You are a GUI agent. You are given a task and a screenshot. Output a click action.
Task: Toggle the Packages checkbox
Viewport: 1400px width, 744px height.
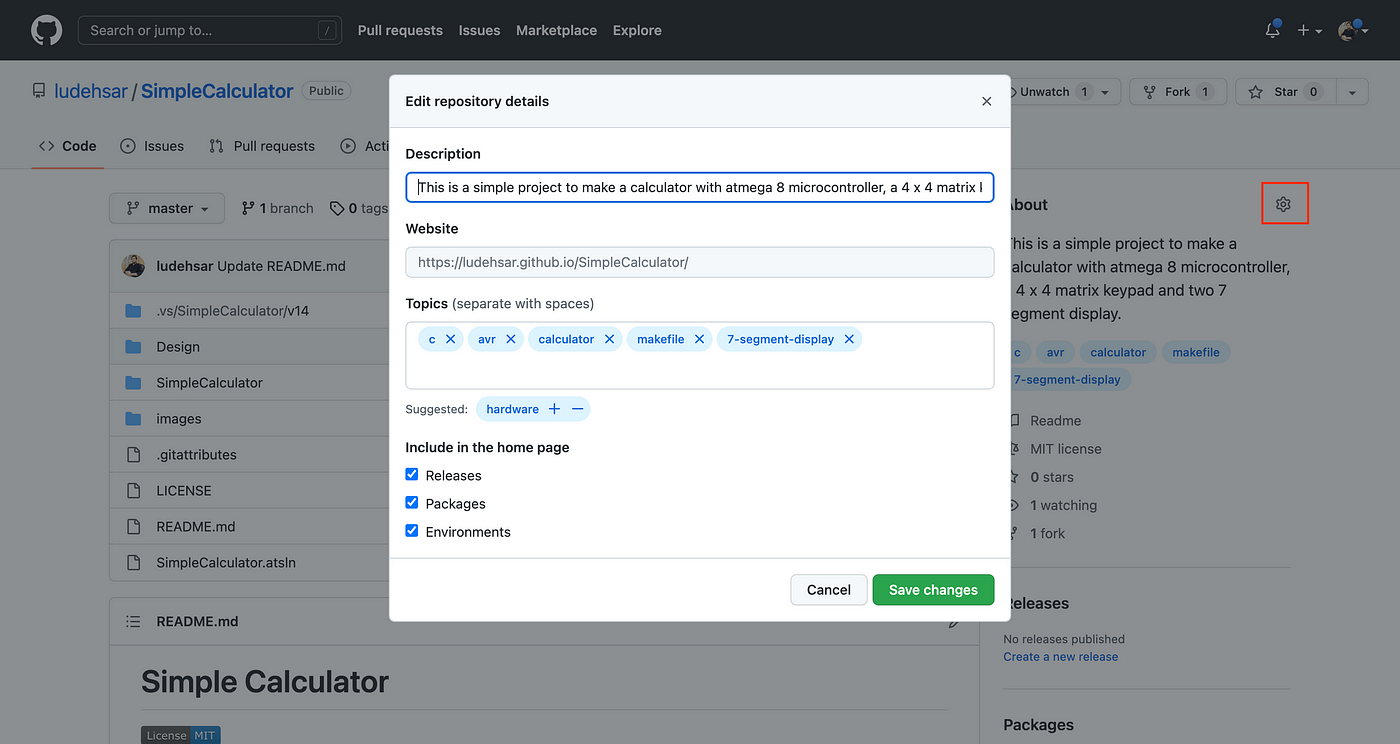point(411,502)
